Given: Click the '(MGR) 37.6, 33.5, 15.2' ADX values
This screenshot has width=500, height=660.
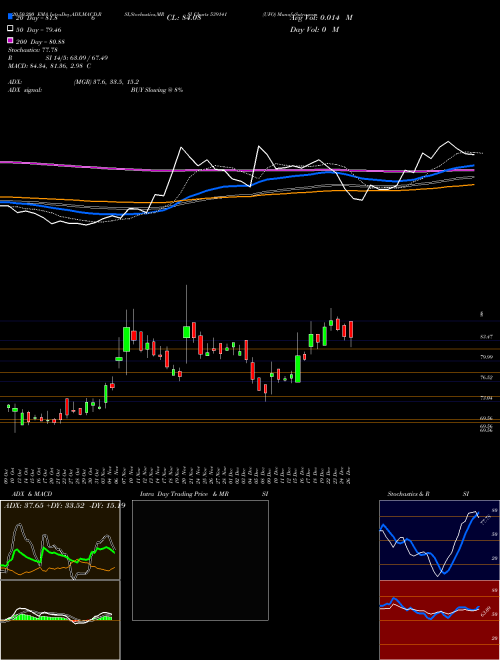Looking at the screenshot, I should tap(106, 82).
